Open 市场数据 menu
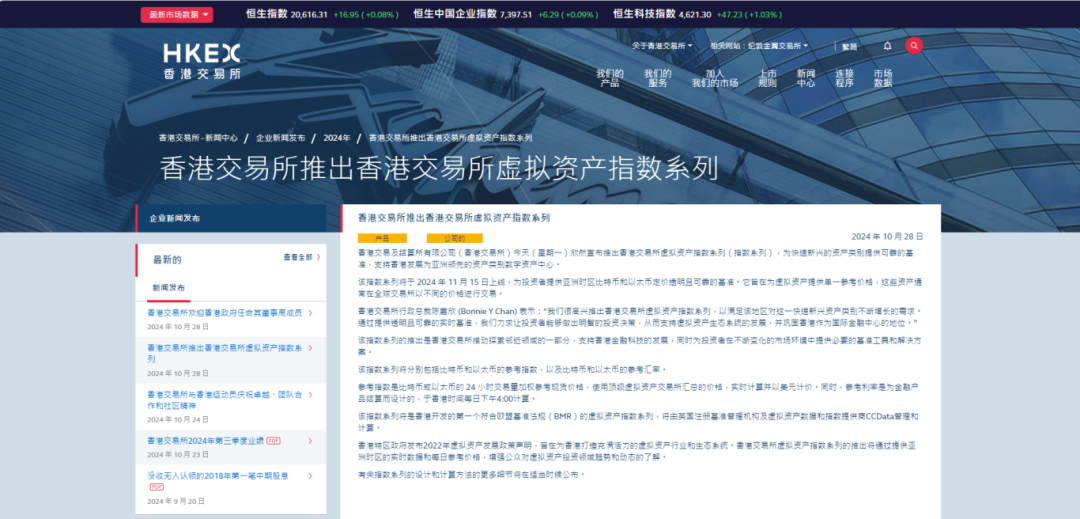 point(883,78)
